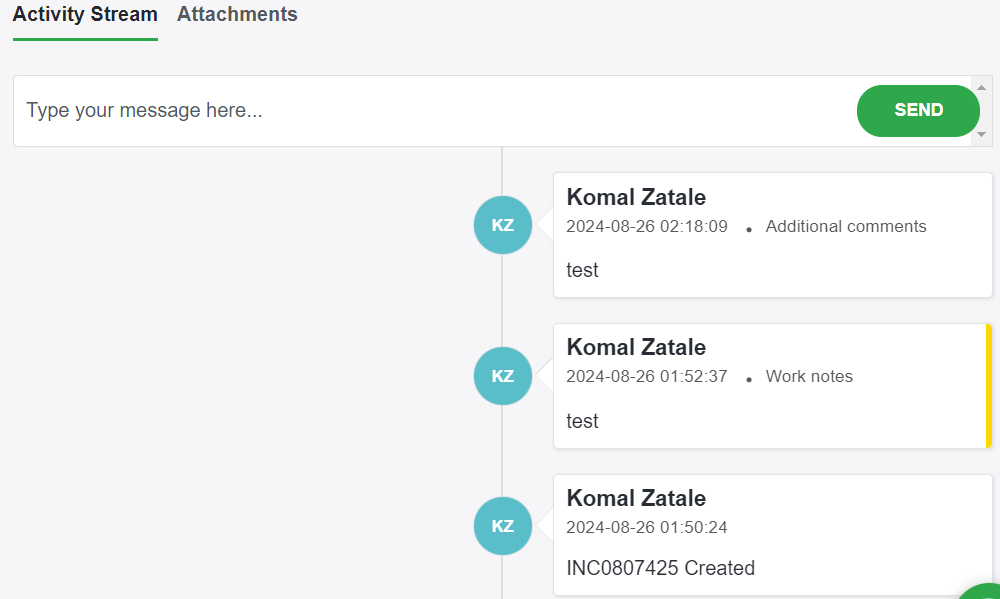Viewport: 1000px width, 599px height.
Task: Click Komal Zatale's name on the latest comment
Action: pos(636,197)
